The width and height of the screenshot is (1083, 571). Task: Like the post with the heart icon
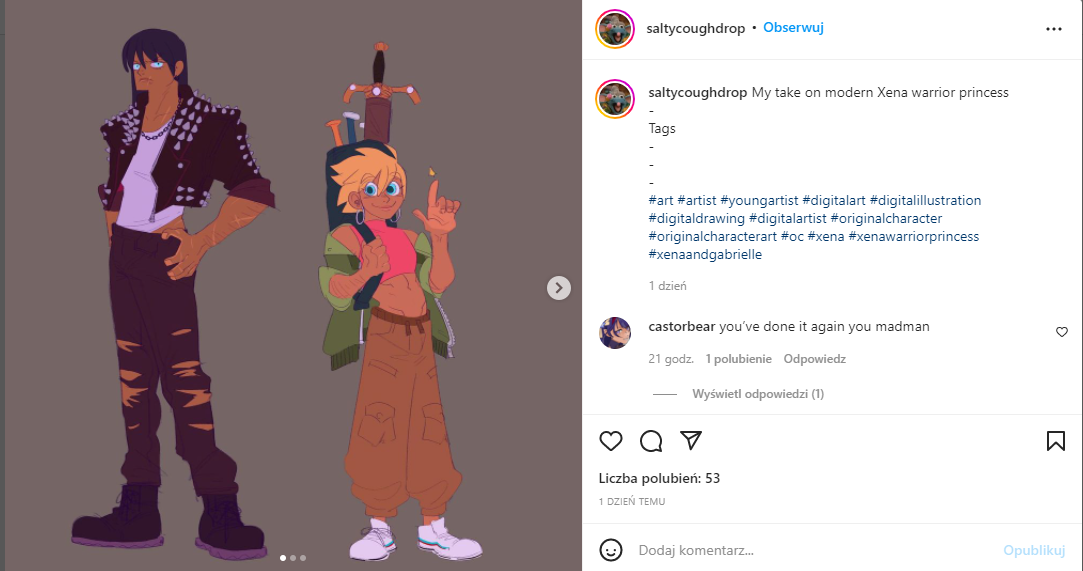(x=611, y=441)
